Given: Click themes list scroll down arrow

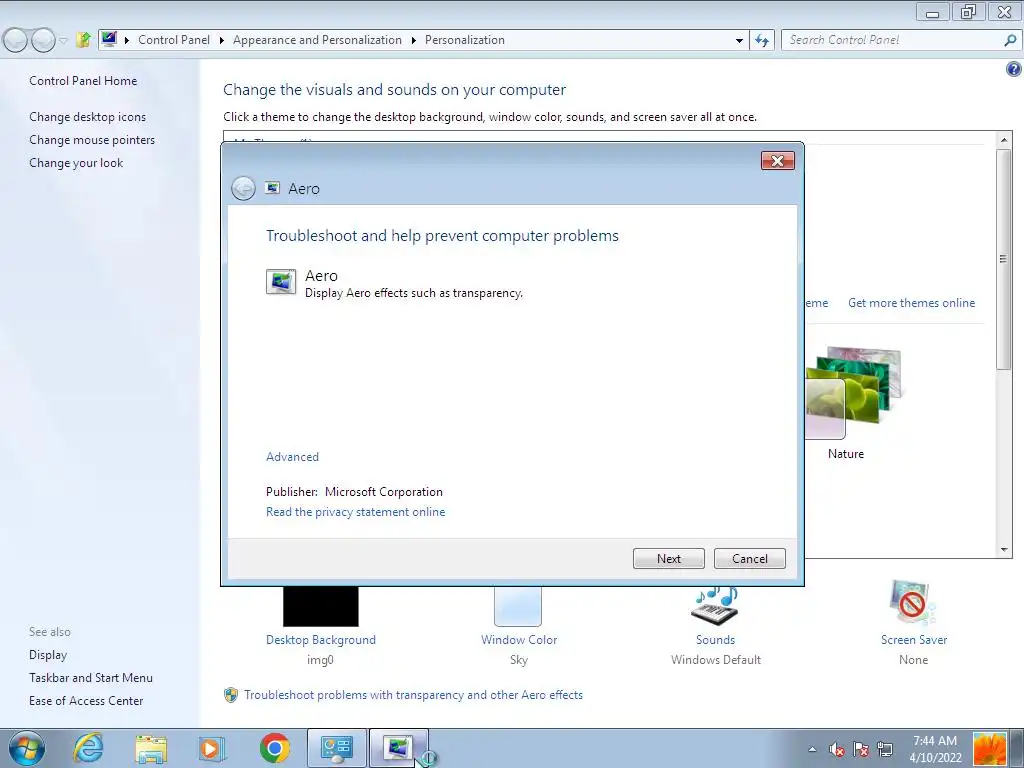Looking at the screenshot, I should [1004, 550].
